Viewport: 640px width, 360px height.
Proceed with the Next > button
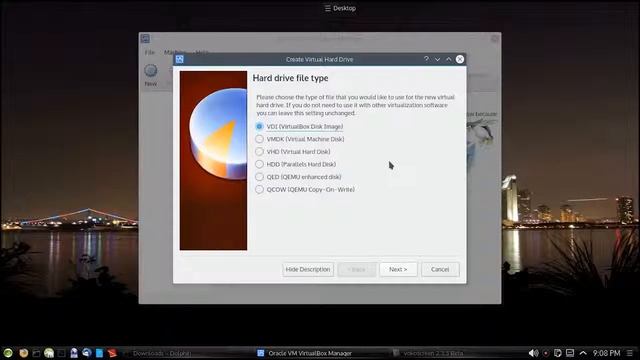click(398, 269)
